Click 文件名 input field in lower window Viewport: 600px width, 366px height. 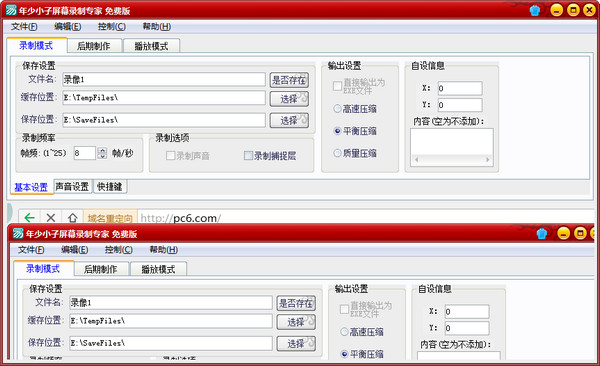click(171, 302)
